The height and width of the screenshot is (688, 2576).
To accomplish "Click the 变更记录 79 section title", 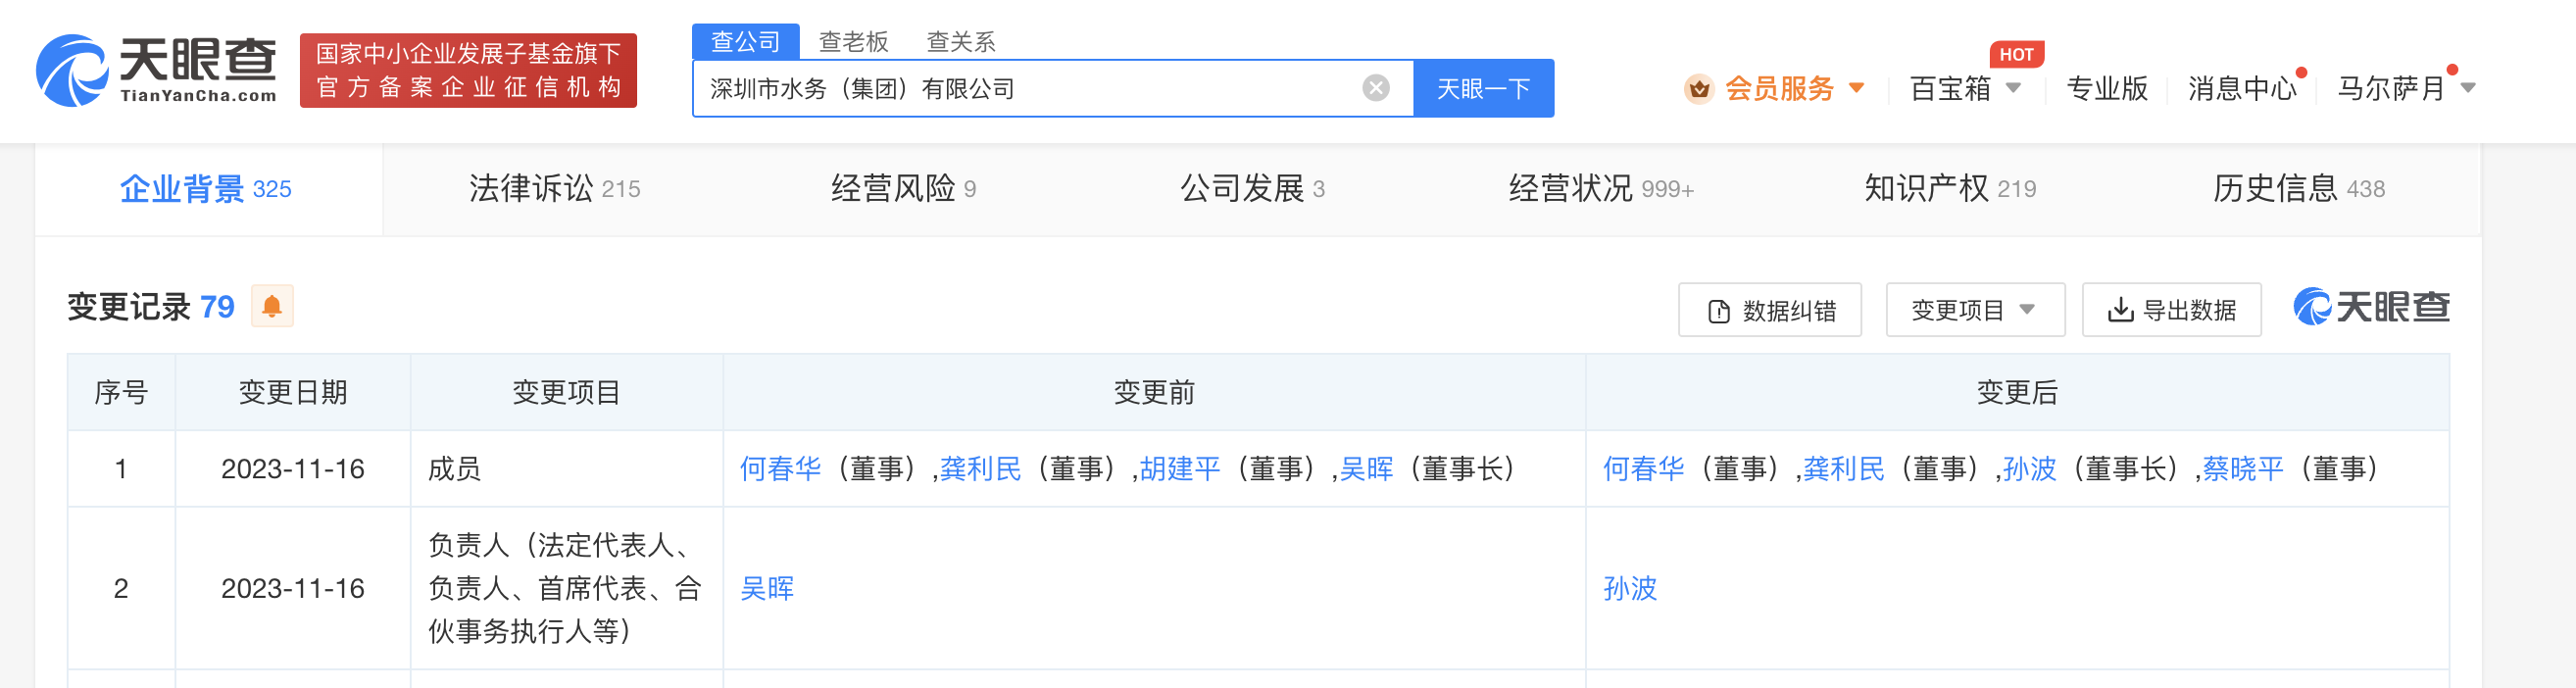I will tap(151, 306).
